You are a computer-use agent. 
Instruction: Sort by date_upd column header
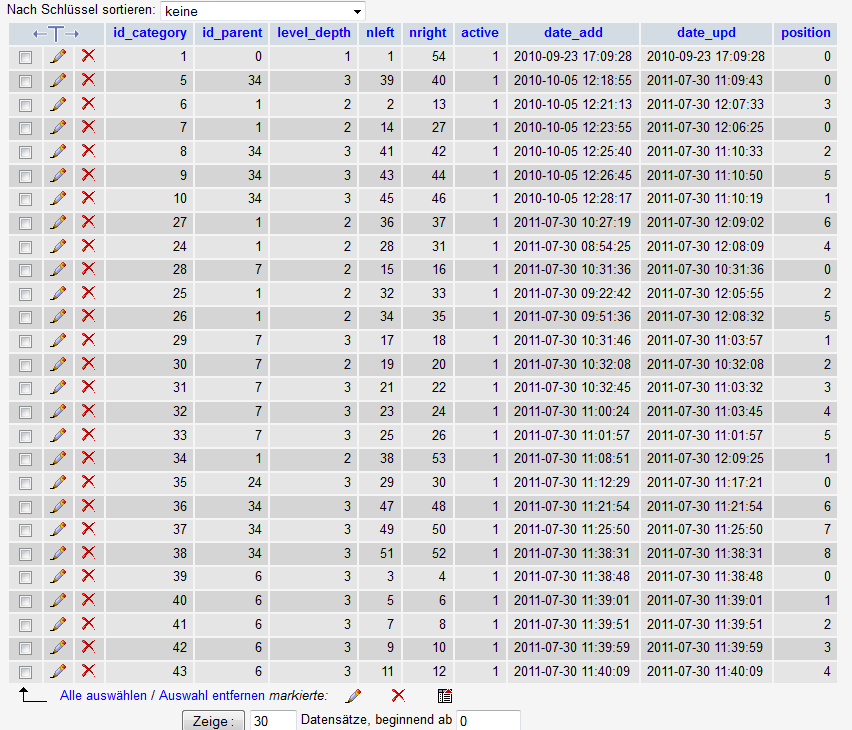point(706,33)
